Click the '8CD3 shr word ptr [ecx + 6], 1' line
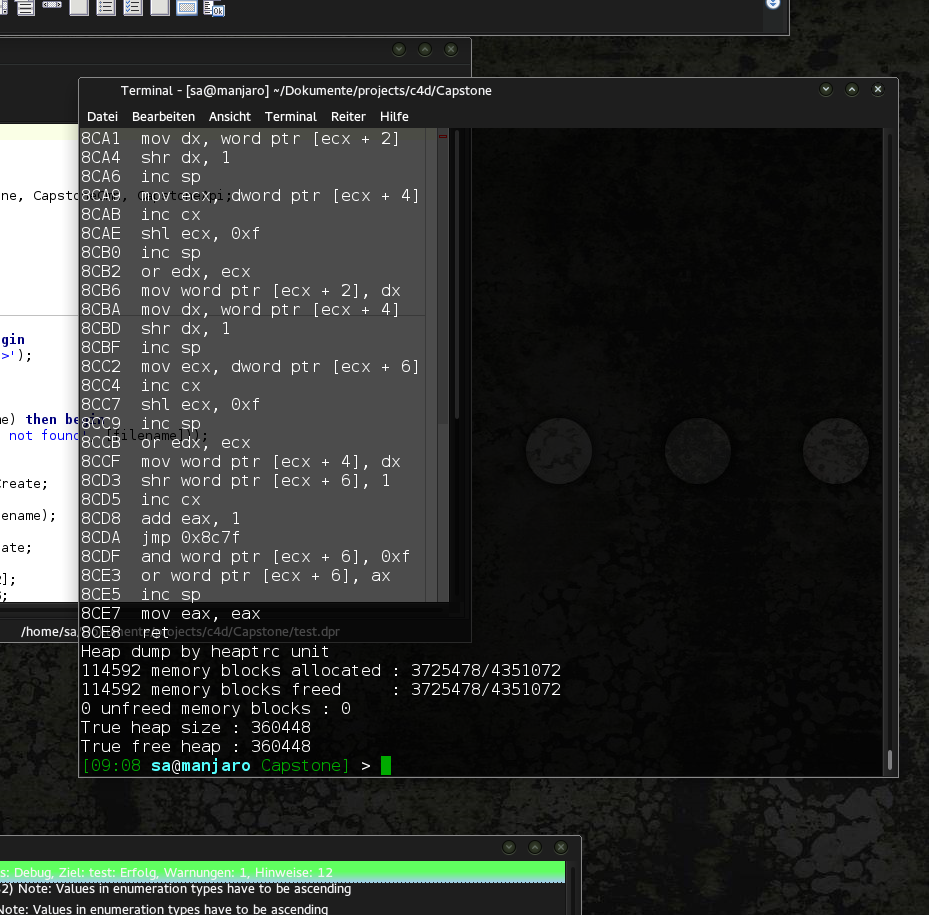 coord(236,481)
